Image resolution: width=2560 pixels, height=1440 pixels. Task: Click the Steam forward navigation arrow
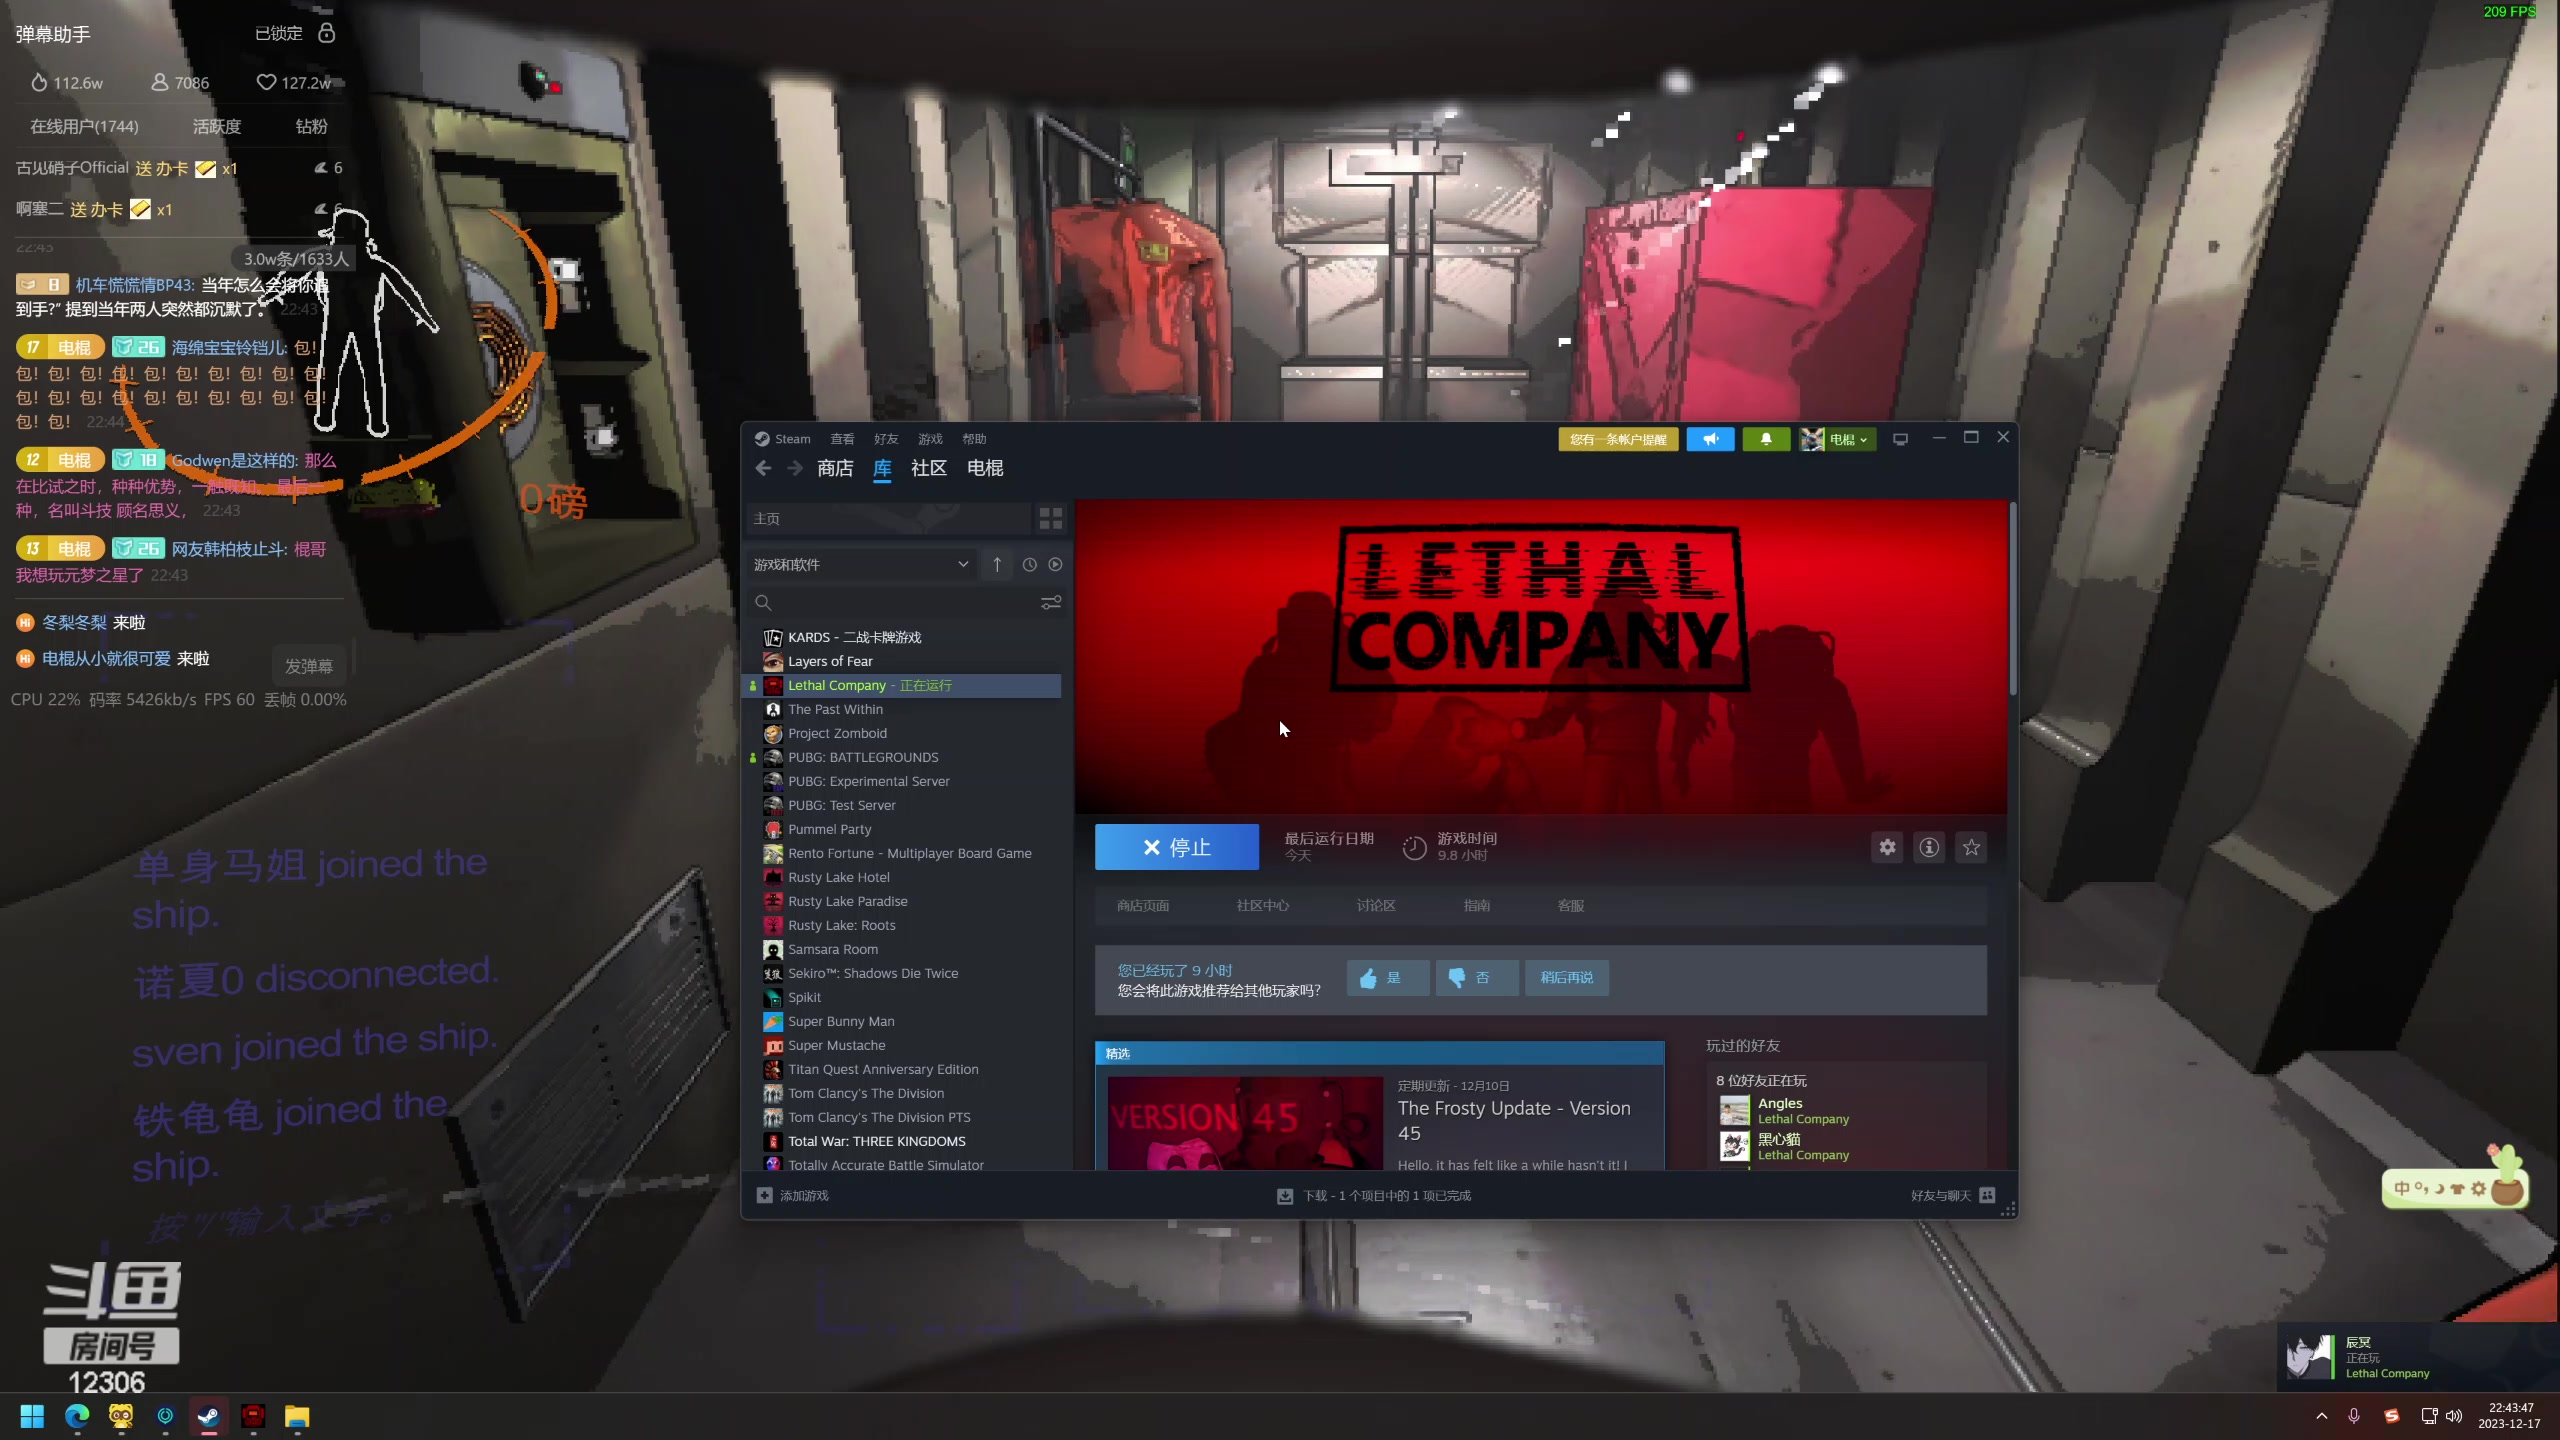coord(795,468)
